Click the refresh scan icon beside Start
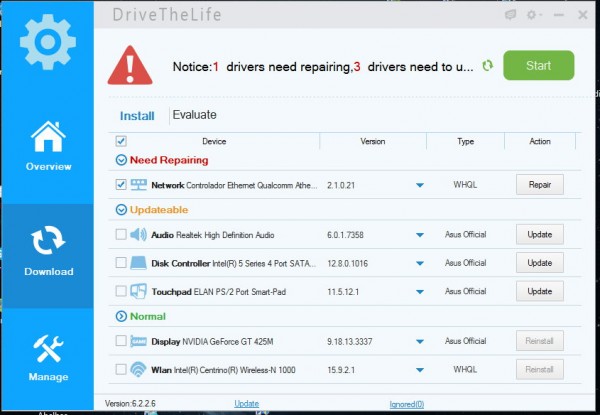The width and height of the screenshot is (600, 415). click(487, 66)
